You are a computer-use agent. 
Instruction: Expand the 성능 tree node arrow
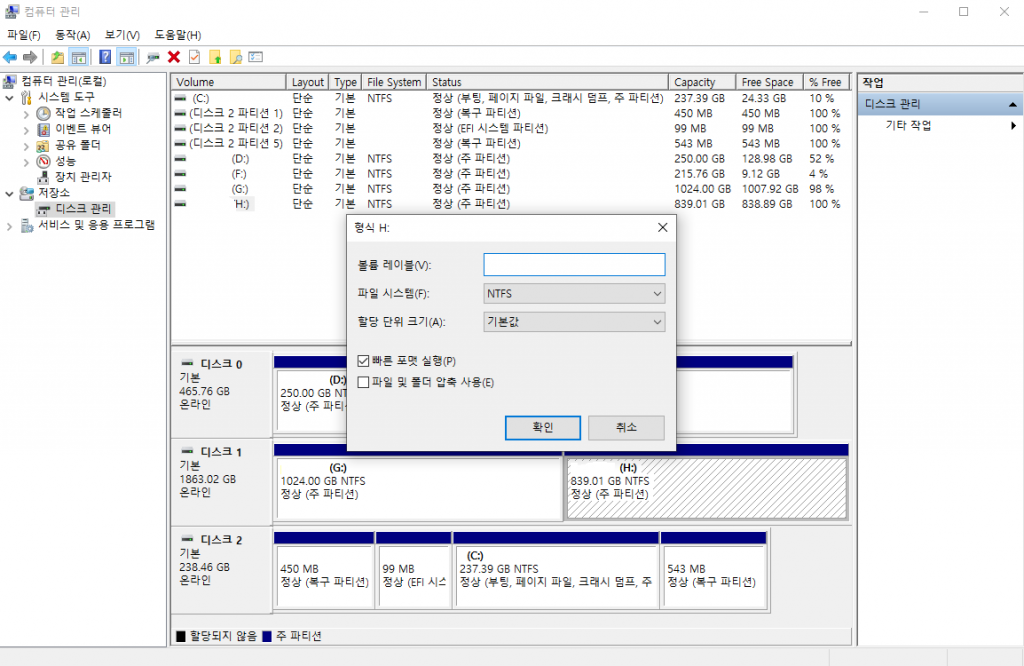pyautogui.click(x=26, y=162)
